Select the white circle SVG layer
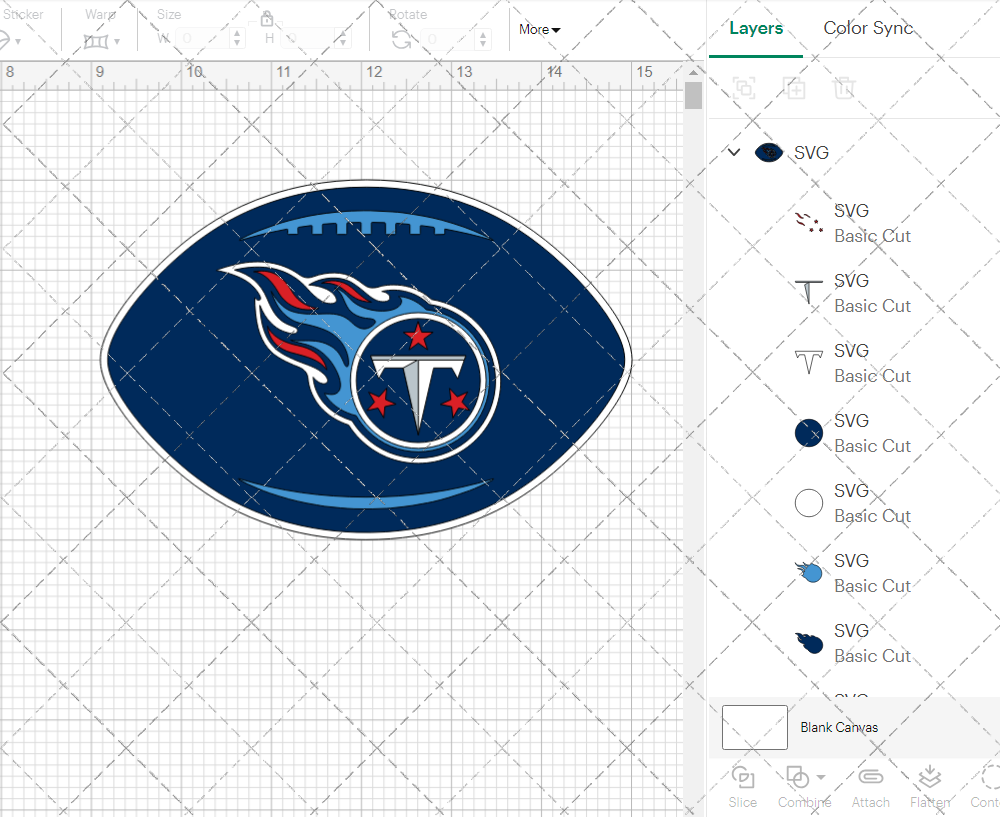 854,503
